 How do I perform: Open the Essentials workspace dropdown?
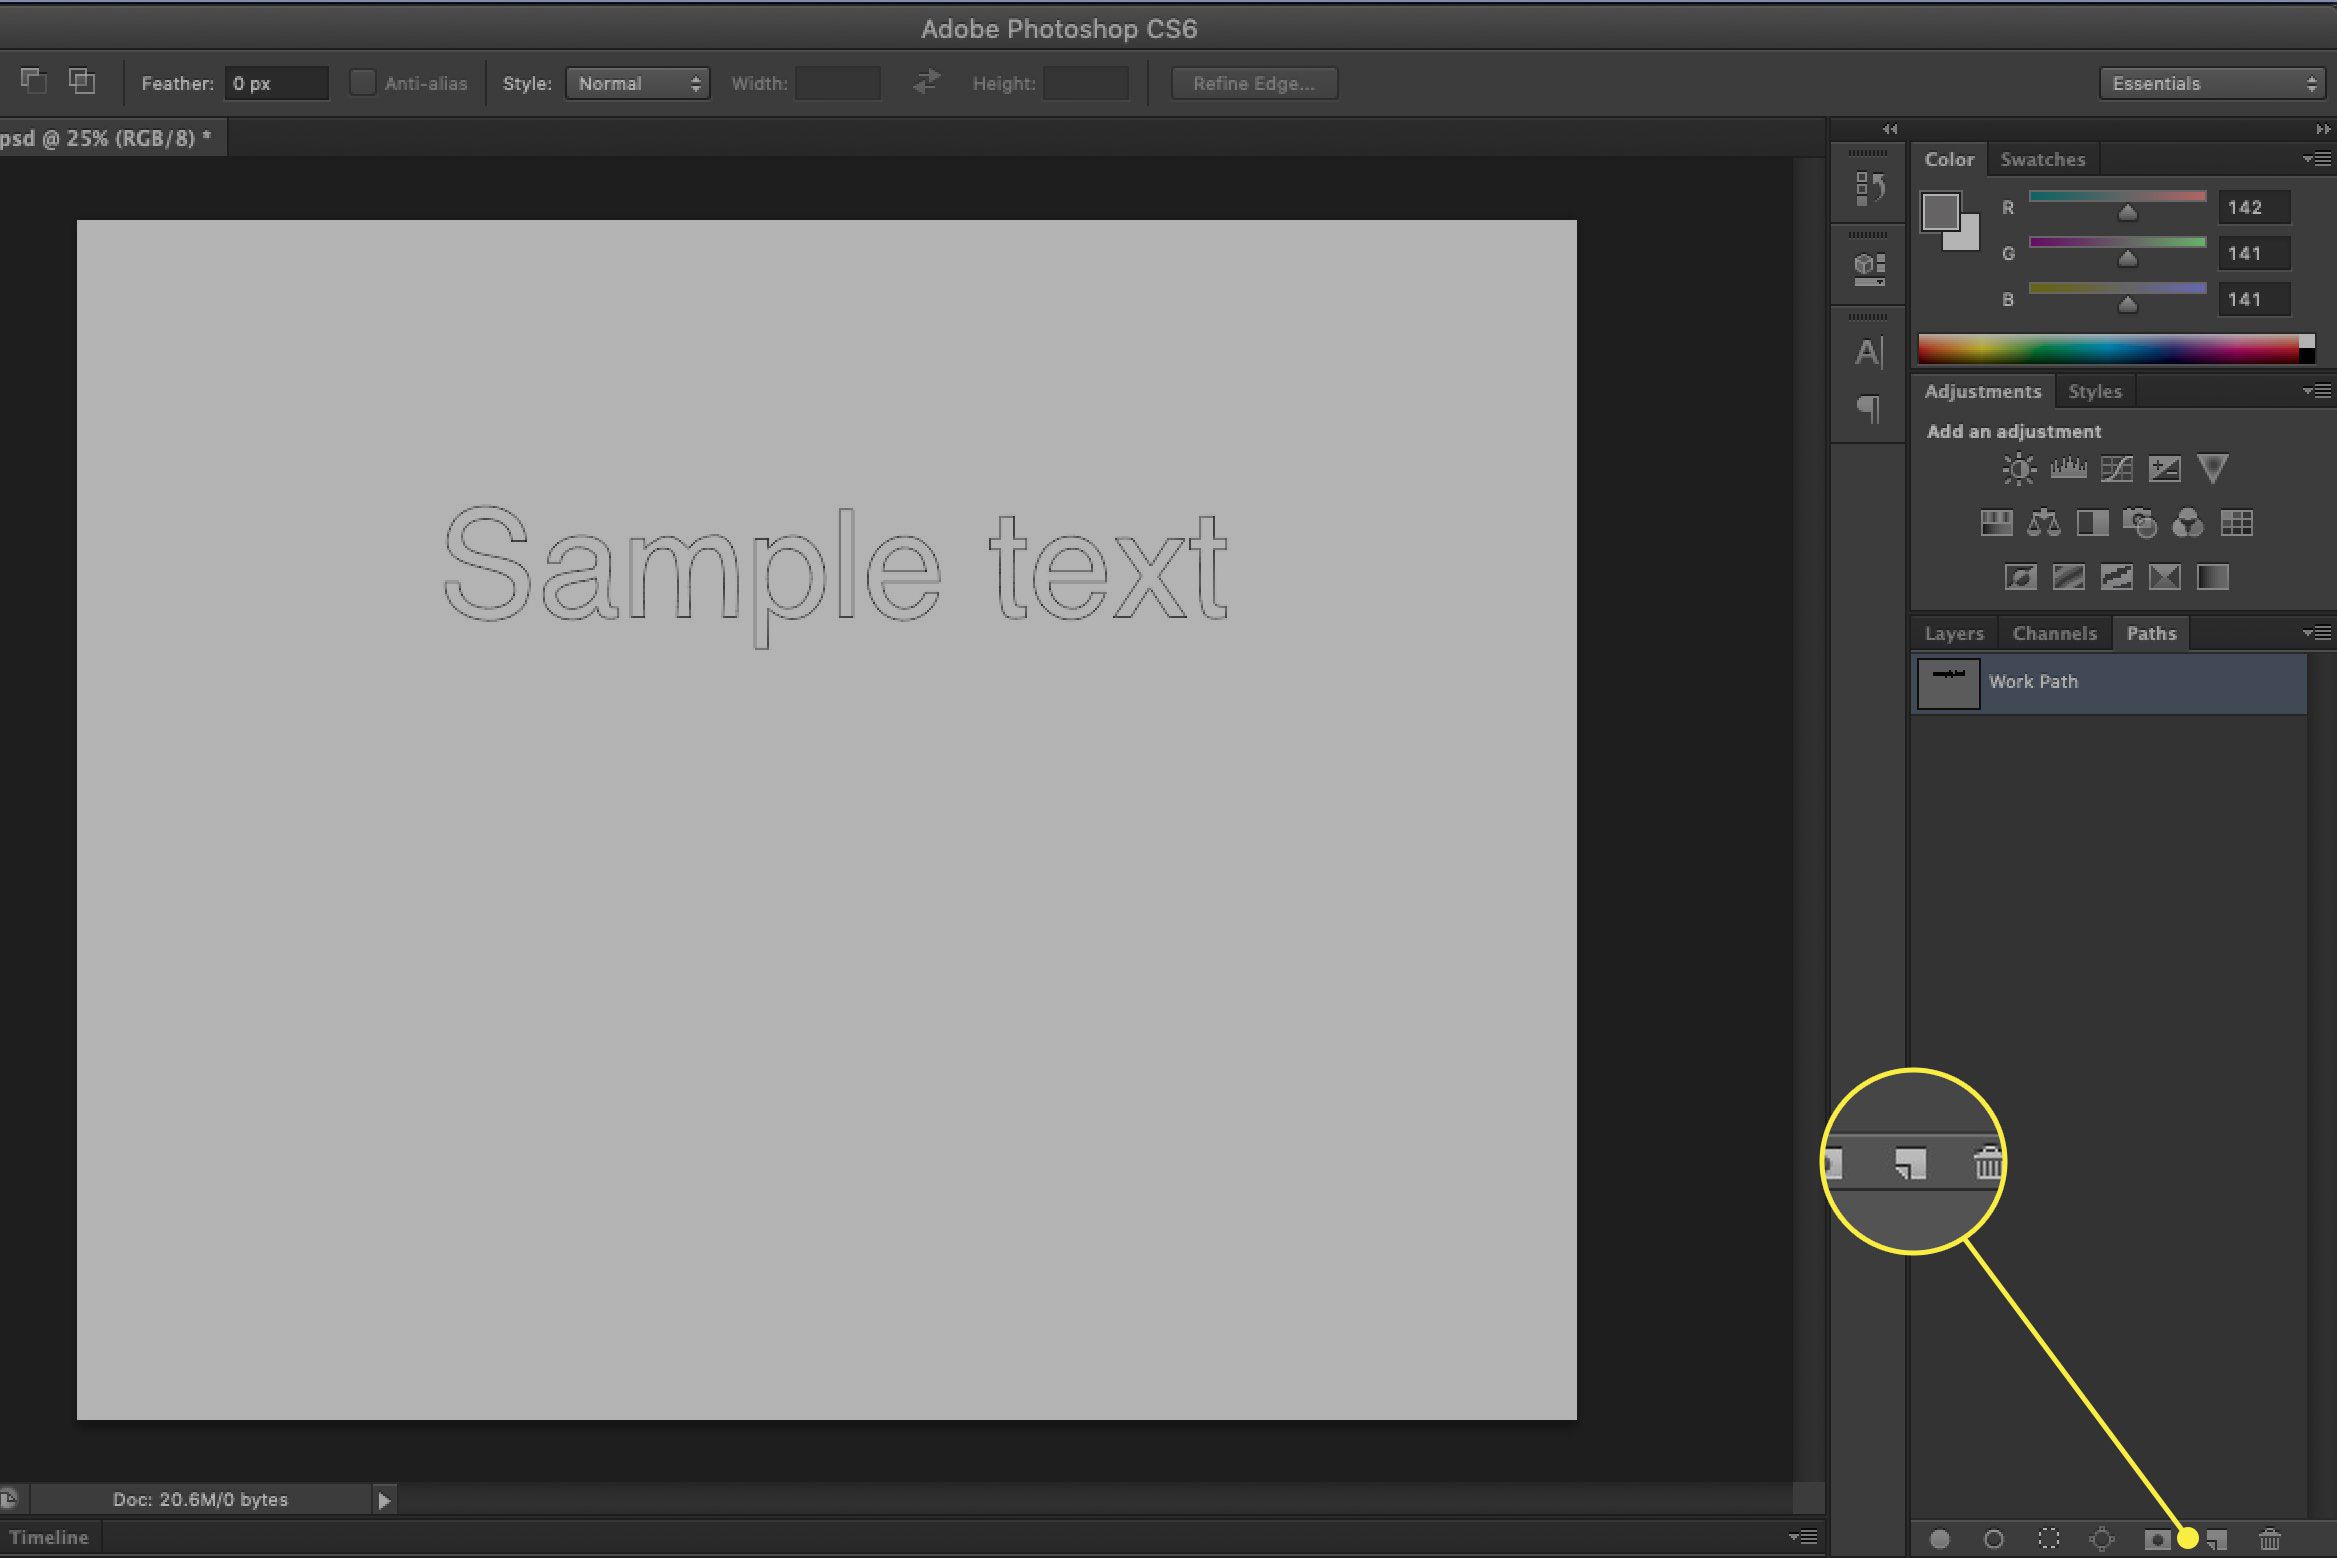click(x=2211, y=84)
